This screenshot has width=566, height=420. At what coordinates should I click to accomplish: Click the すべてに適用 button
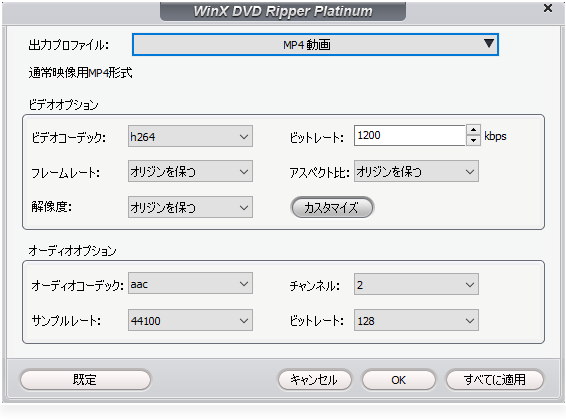(495, 380)
